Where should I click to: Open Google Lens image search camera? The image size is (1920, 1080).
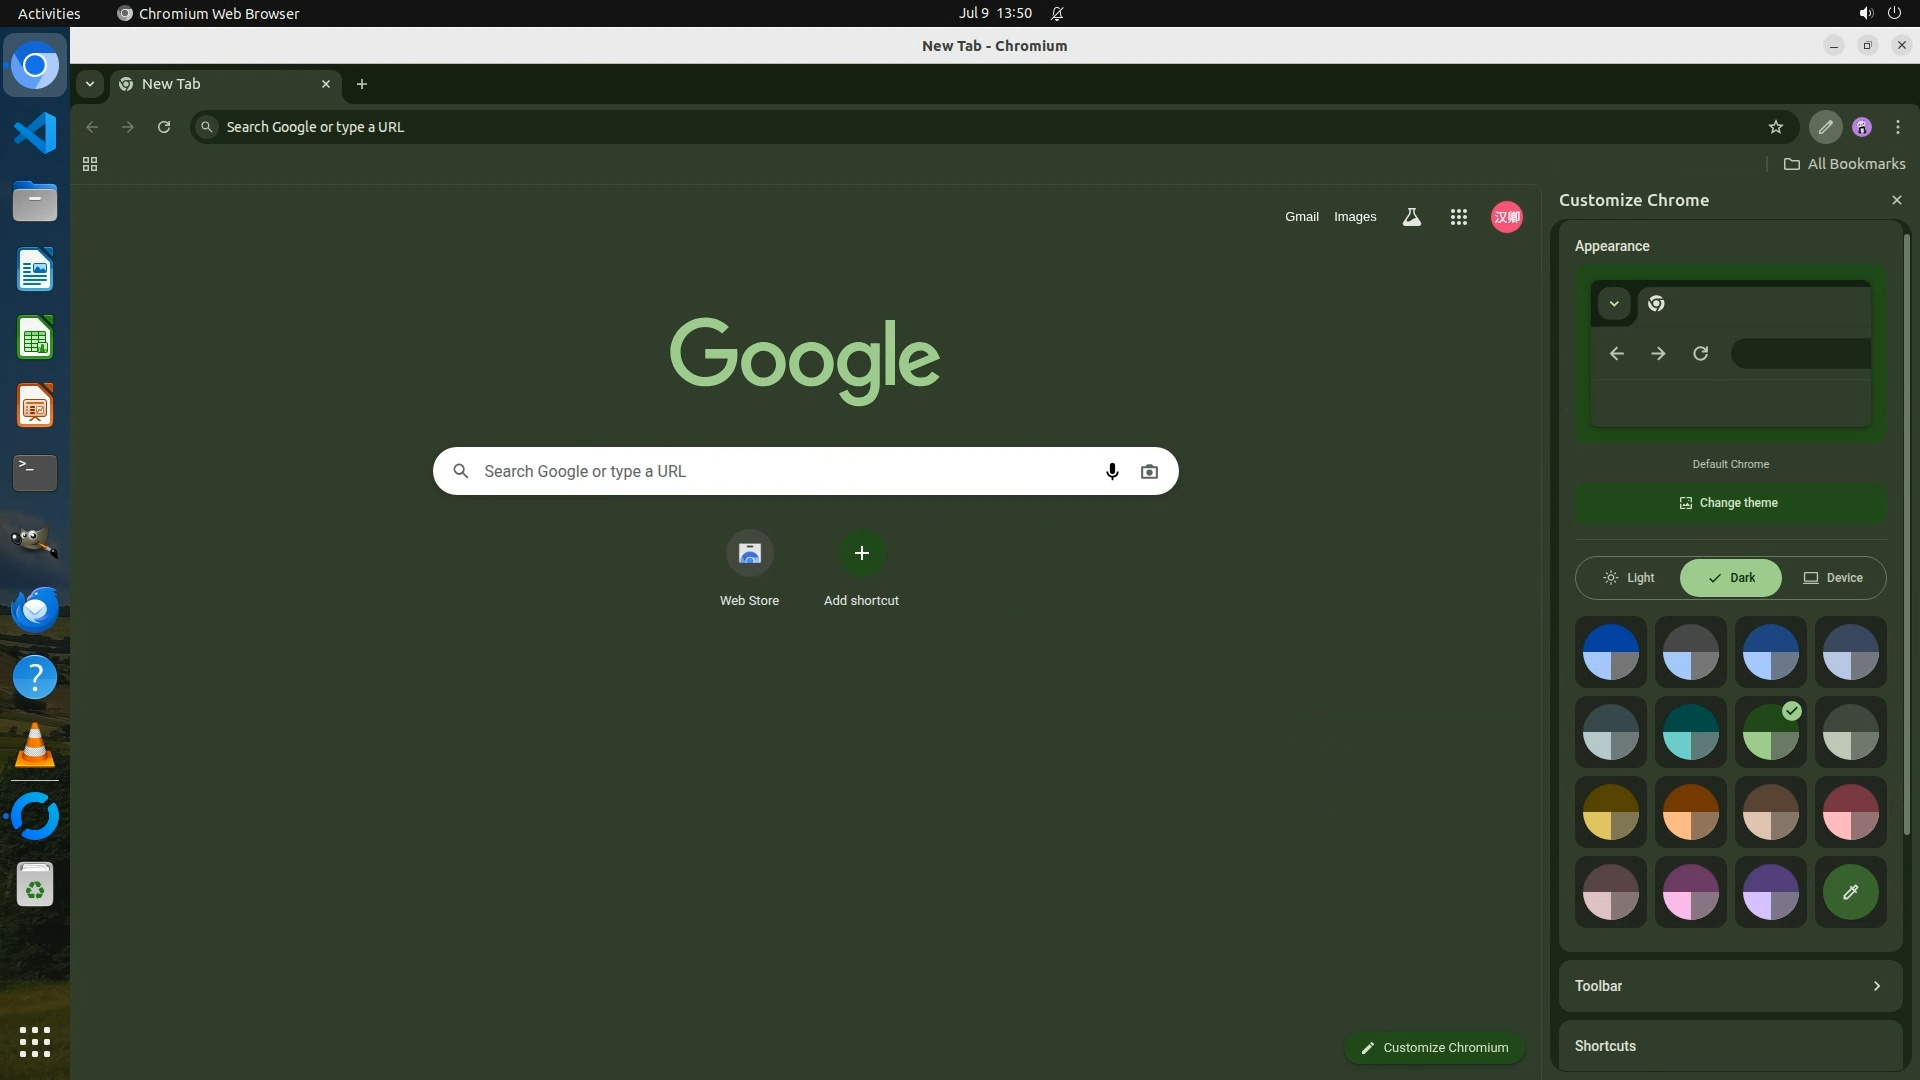tap(1149, 472)
